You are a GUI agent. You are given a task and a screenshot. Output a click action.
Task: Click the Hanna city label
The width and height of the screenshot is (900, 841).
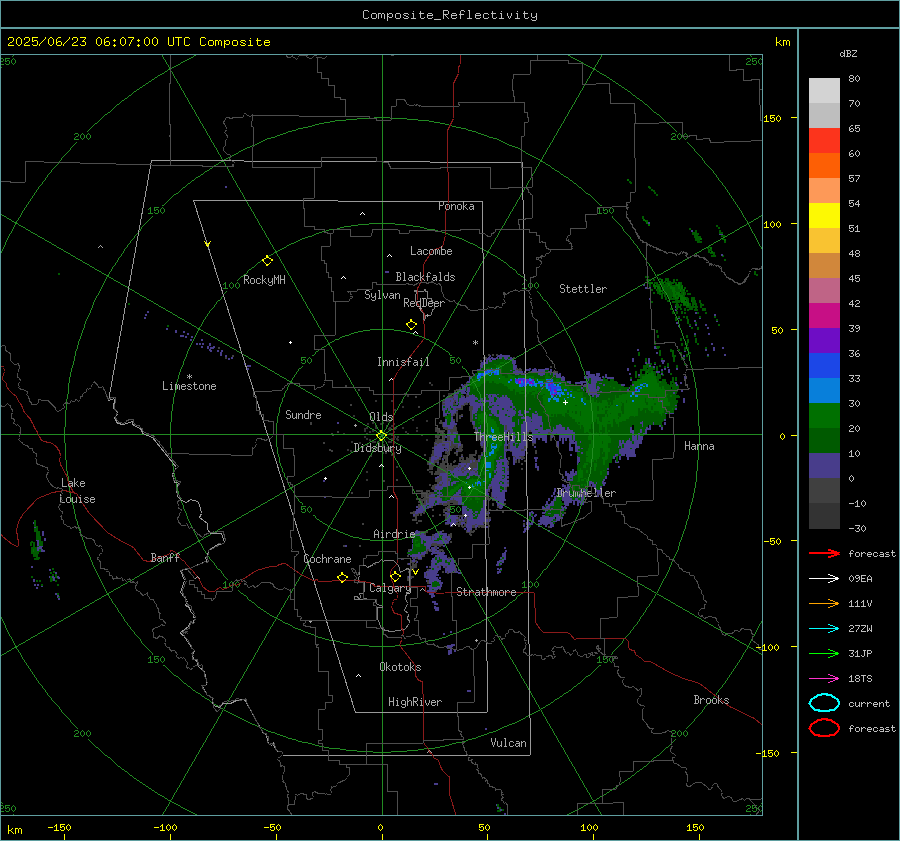(x=699, y=446)
